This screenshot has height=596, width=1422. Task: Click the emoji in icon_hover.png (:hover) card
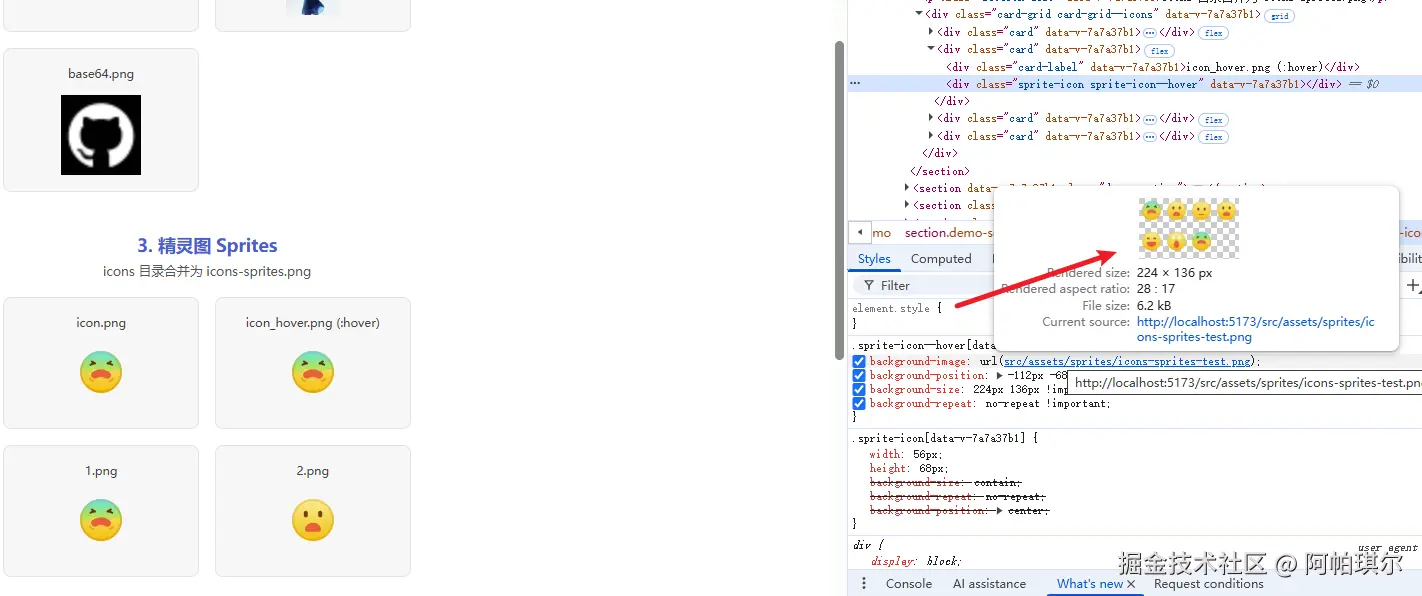pos(313,372)
